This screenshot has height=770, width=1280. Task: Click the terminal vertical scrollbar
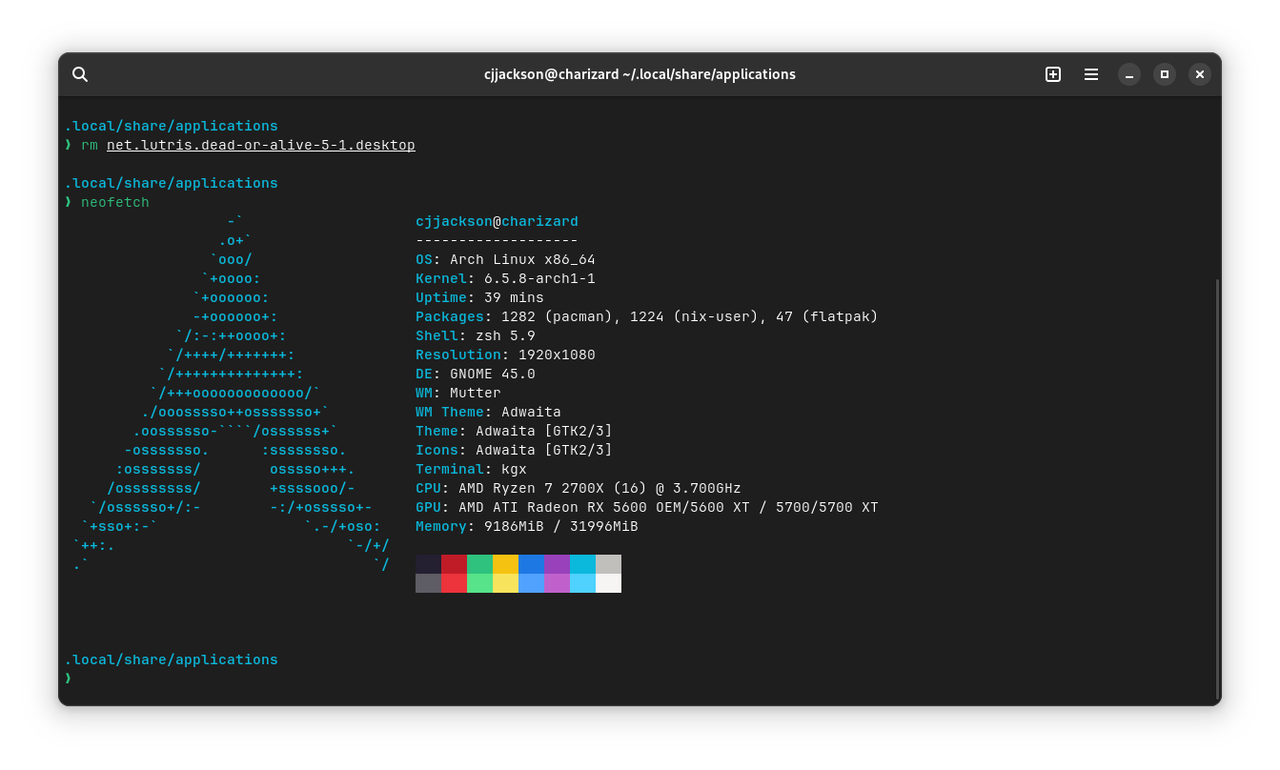(x=1217, y=490)
